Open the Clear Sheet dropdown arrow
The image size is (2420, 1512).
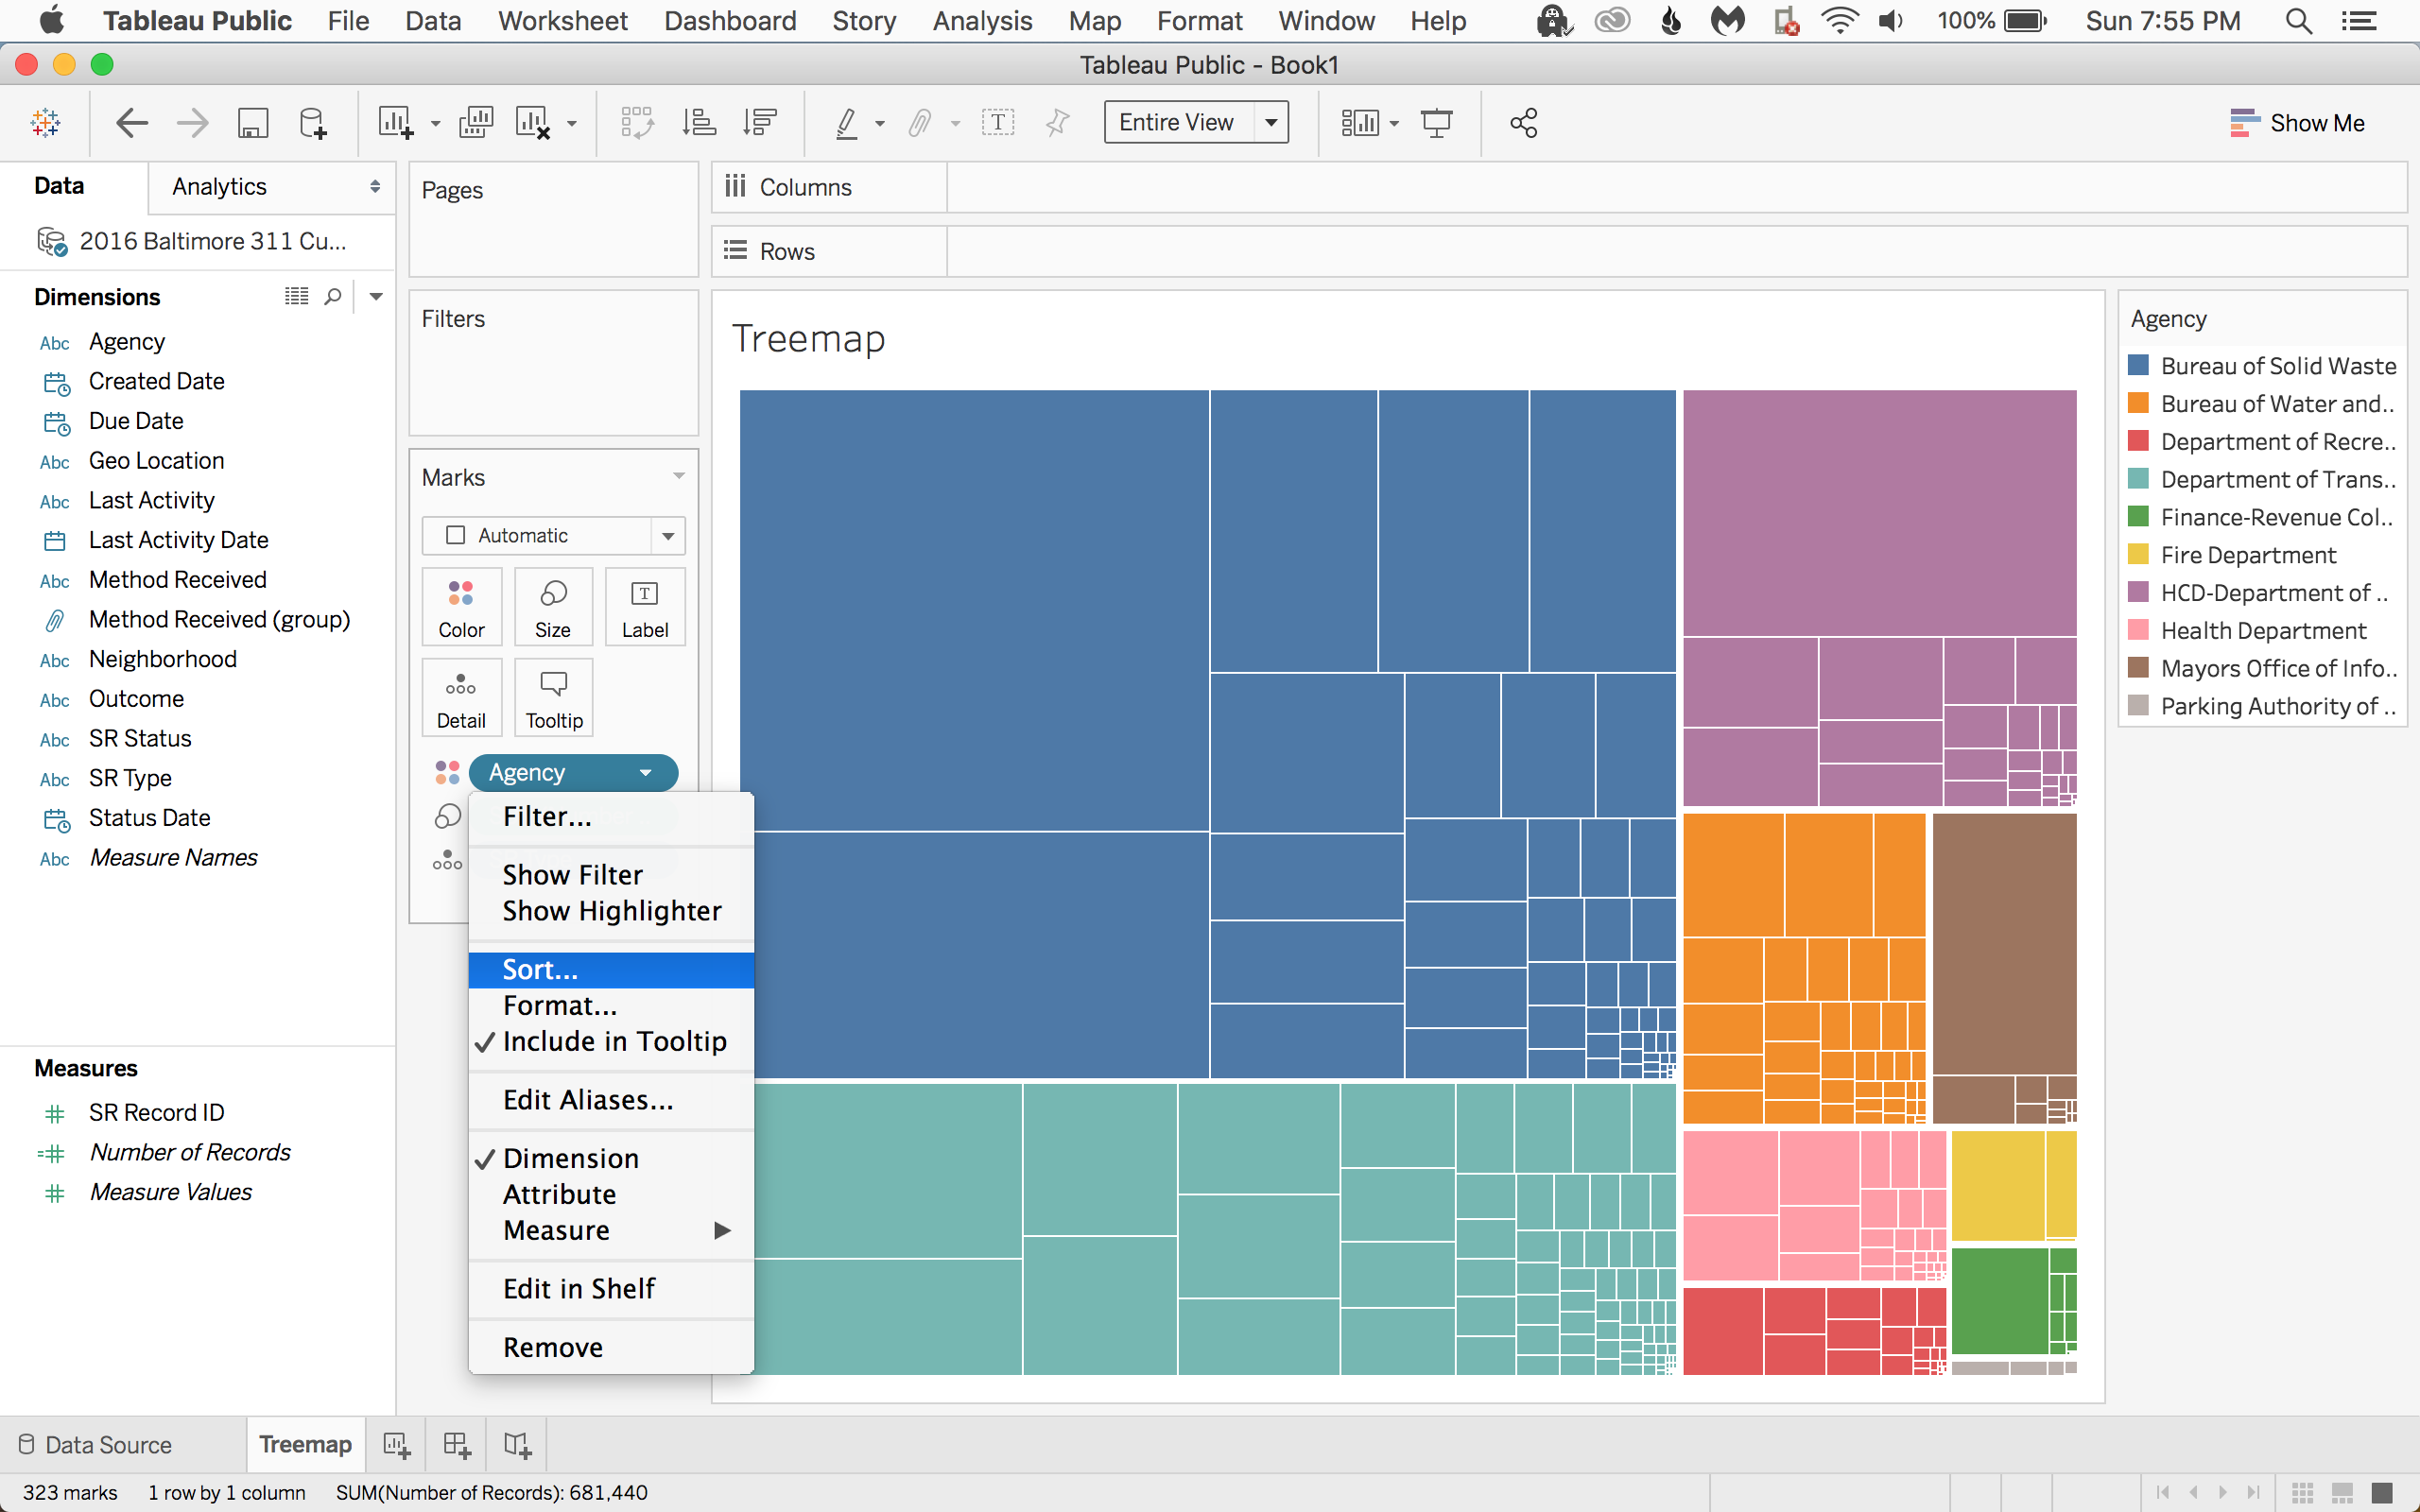pos(572,124)
